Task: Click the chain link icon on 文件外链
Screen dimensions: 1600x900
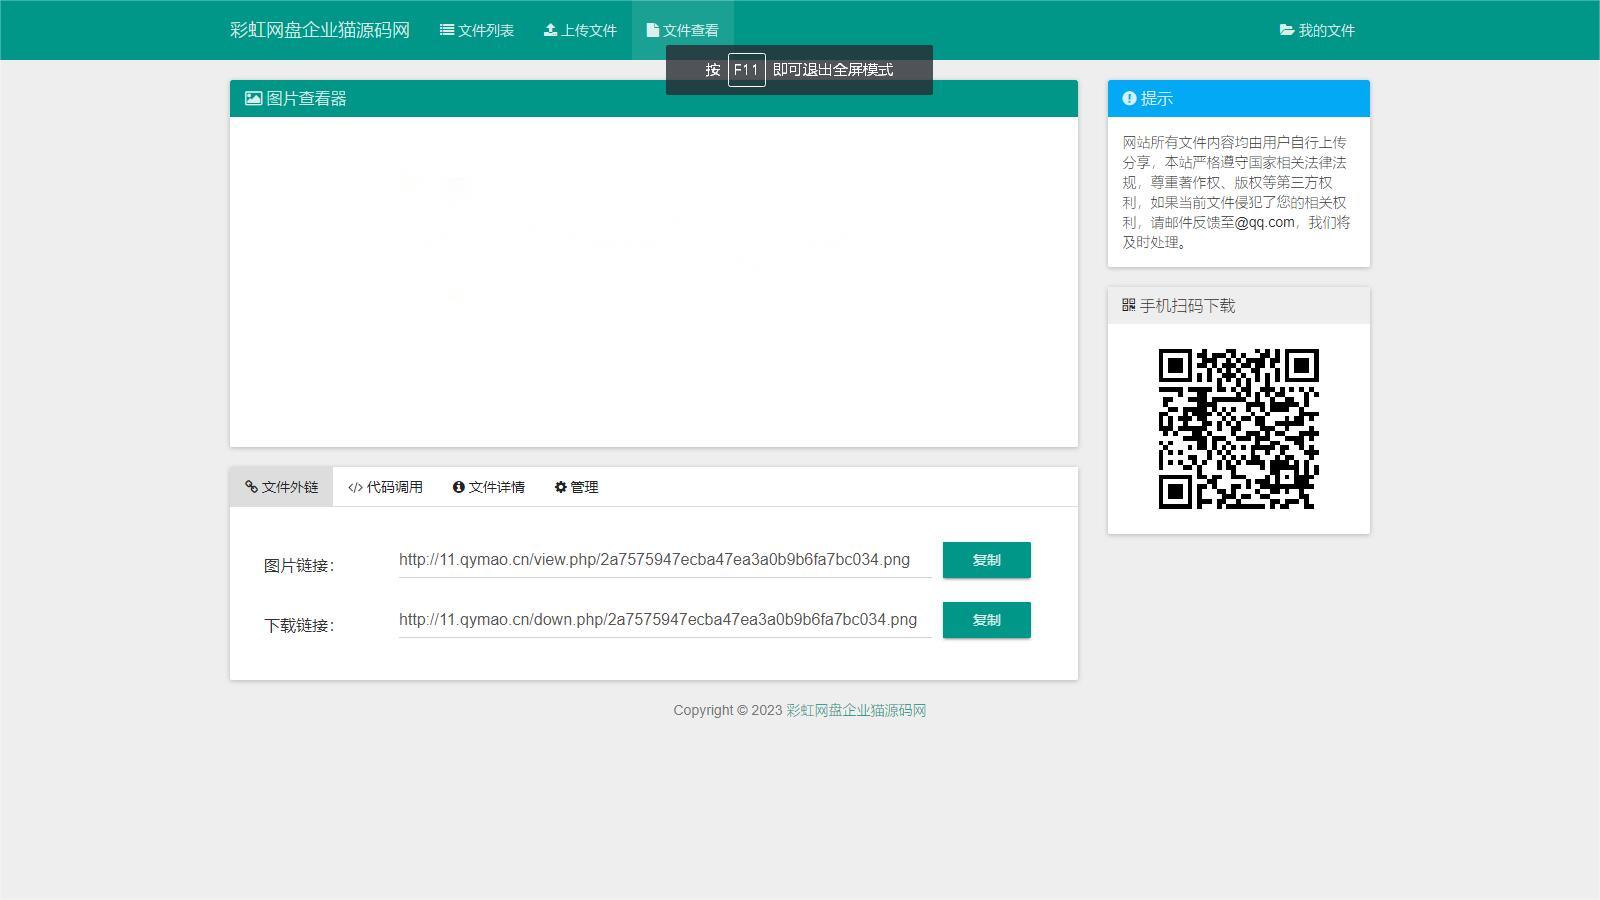Action: [252, 487]
